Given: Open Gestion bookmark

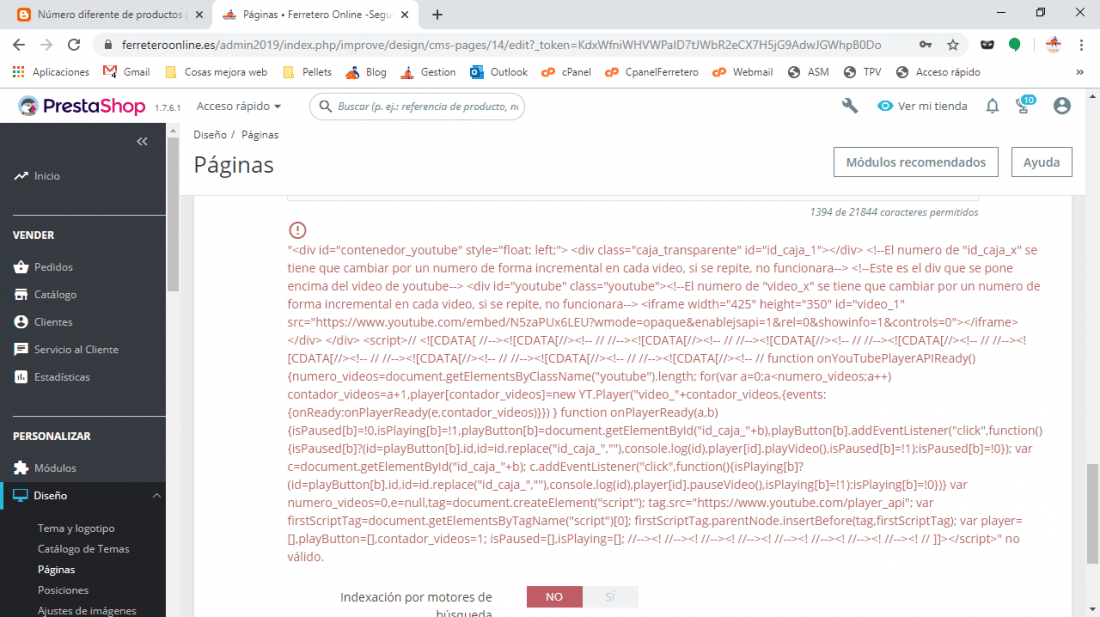Looking at the screenshot, I should coord(428,72).
